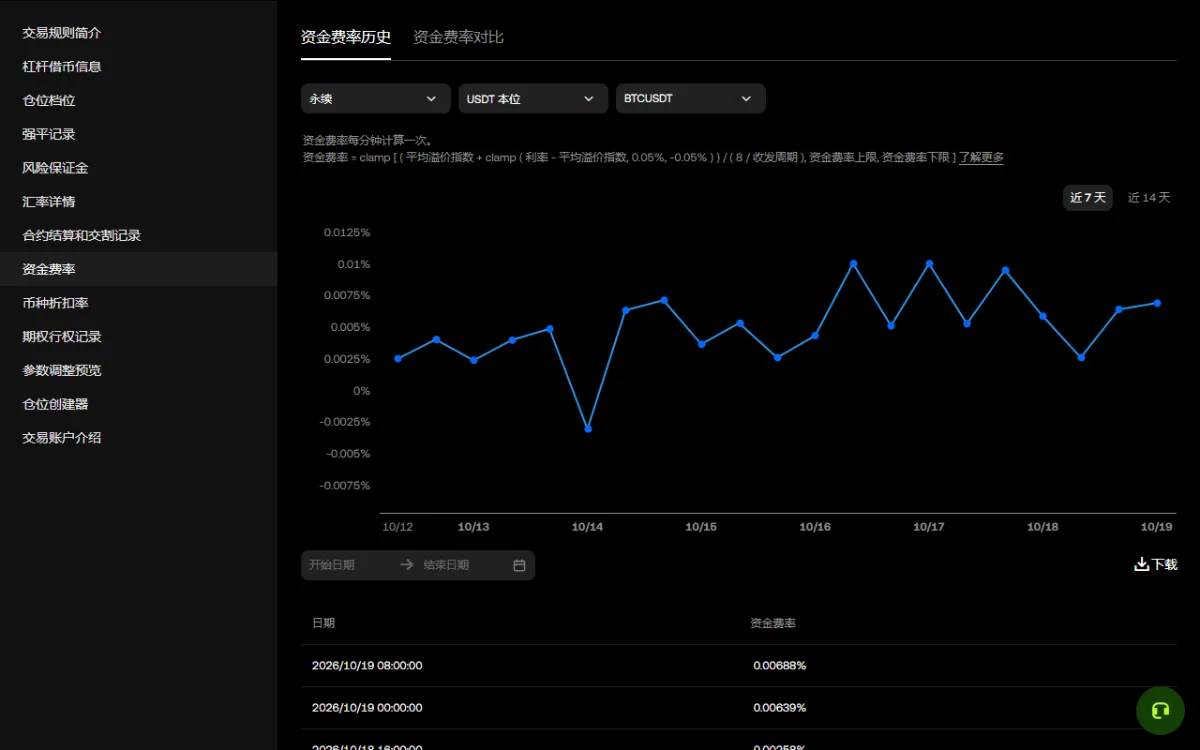Click the -0.0075% y-axis label
This screenshot has height=750, width=1200.
coord(345,485)
